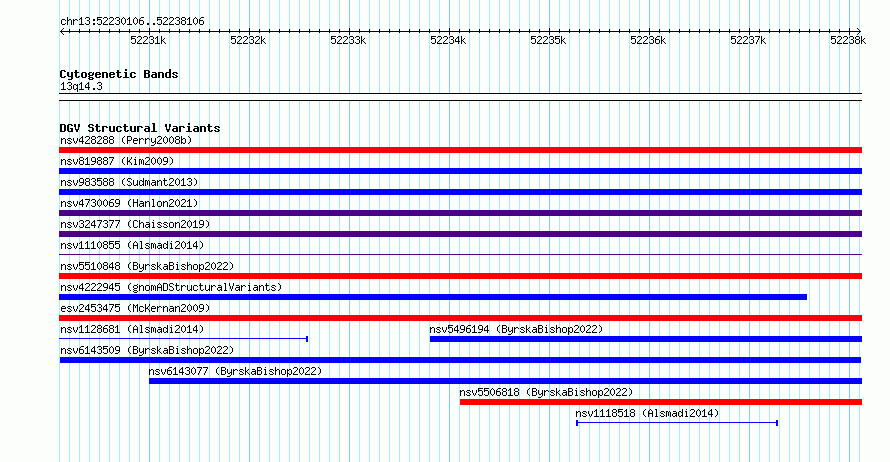This screenshot has height=462, width=890.
Task: Click the 52231k ruler position
Action: (148, 40)
